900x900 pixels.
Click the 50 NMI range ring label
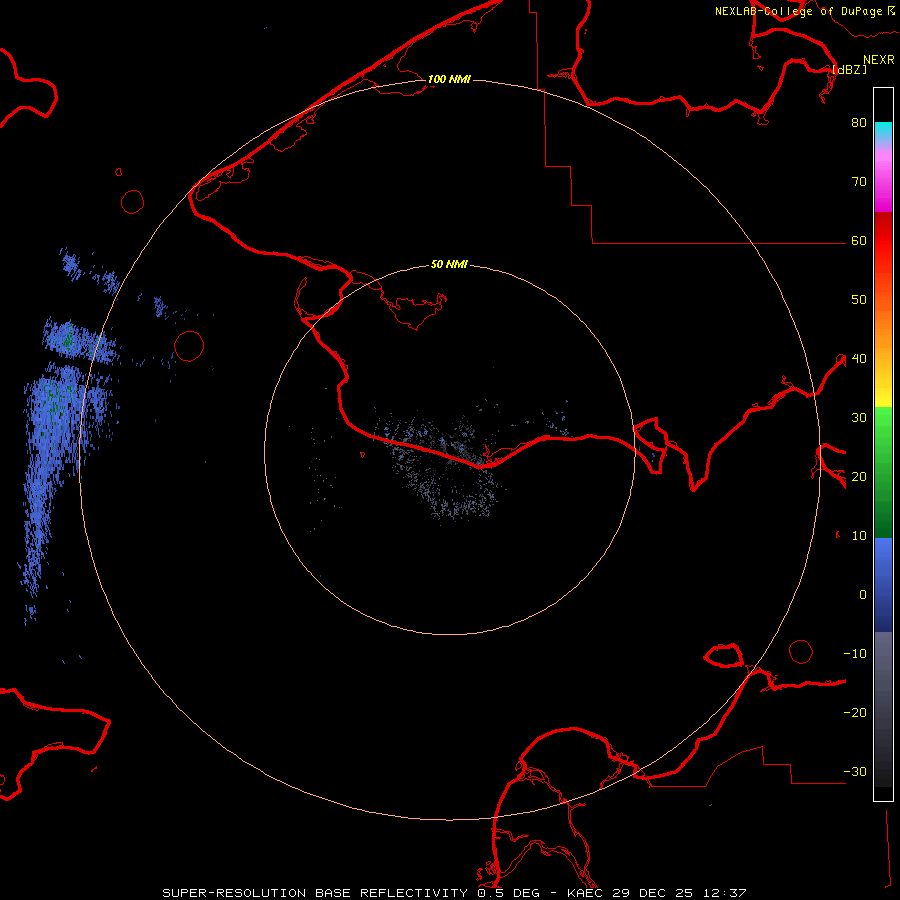[449, 264]
